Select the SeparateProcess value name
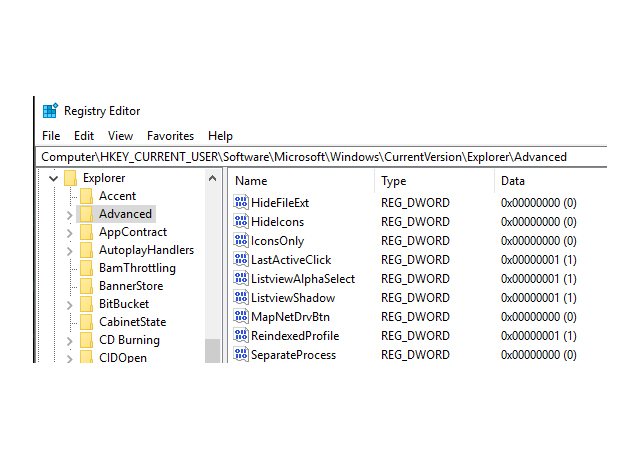The width and height of the screenshot is (640, 460). [293, 355]
